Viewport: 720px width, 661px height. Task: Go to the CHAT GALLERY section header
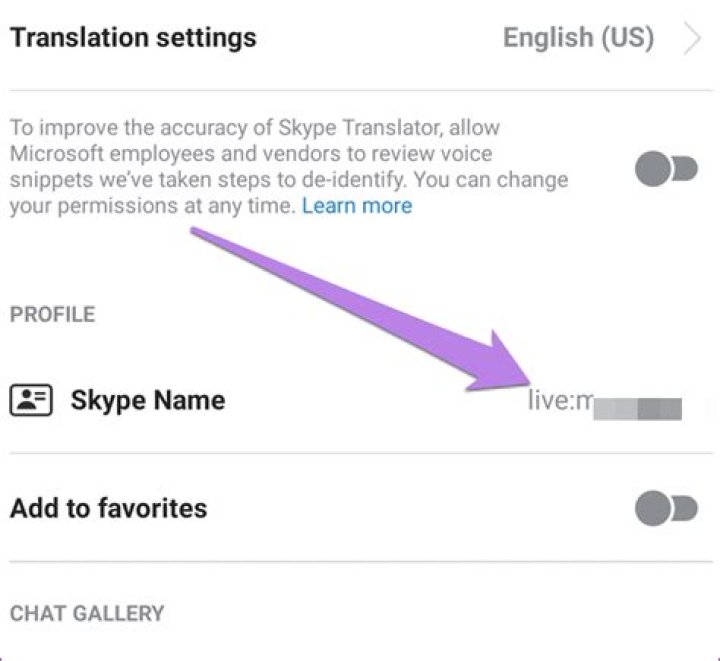coord(87,613)
